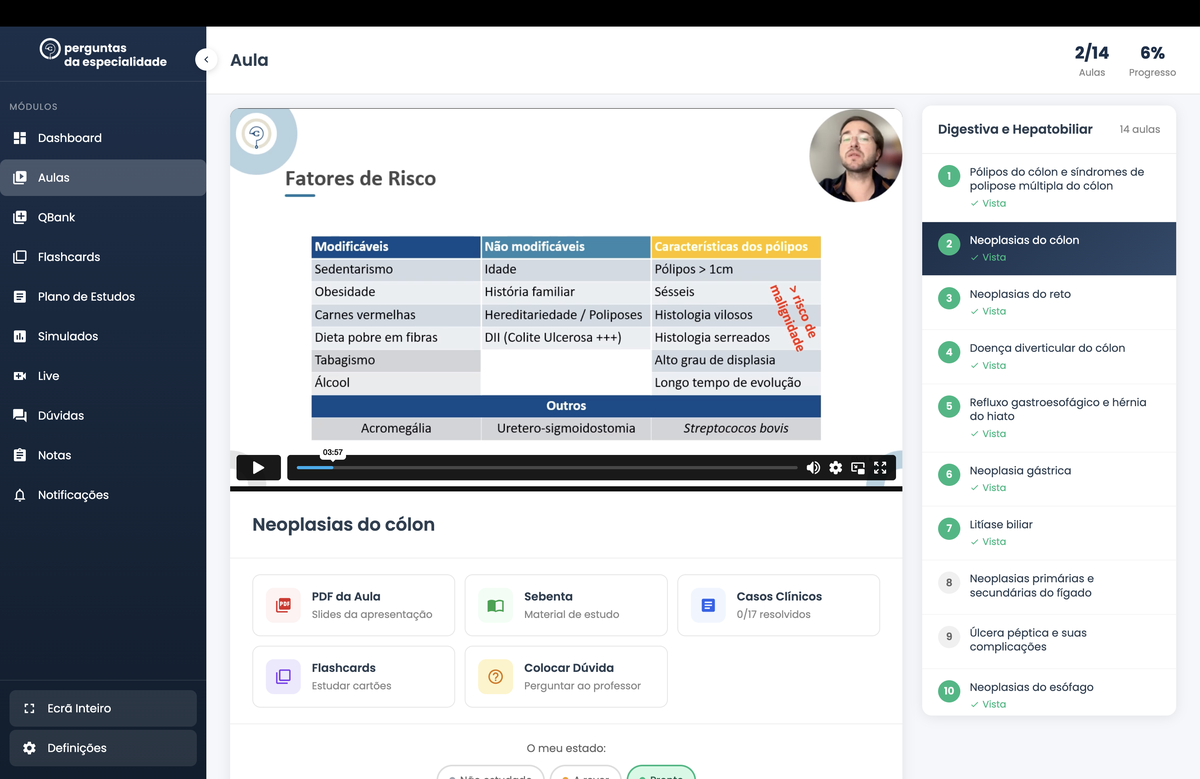The height and width of the screenshot is (779, 1200).
Task: Open the PDF da Aula resource
Action: [x=353, y=604]
